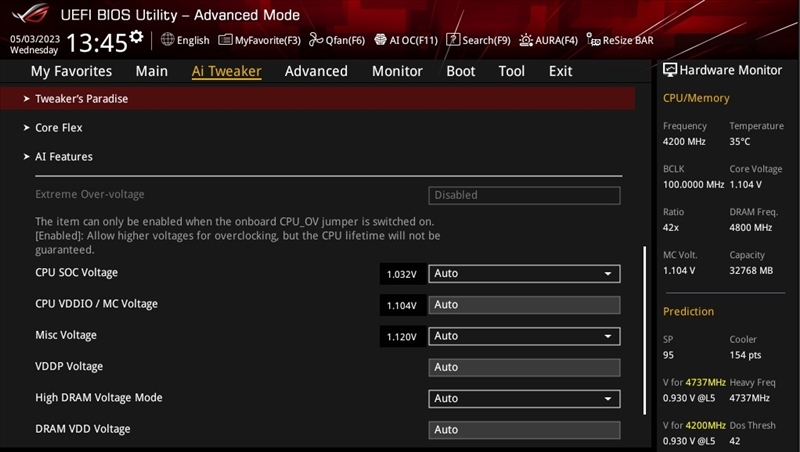Viewport: 800px width, 452px height.
Task: Click the MyFavorite(F3) list icon
Action: click(225, 39)
